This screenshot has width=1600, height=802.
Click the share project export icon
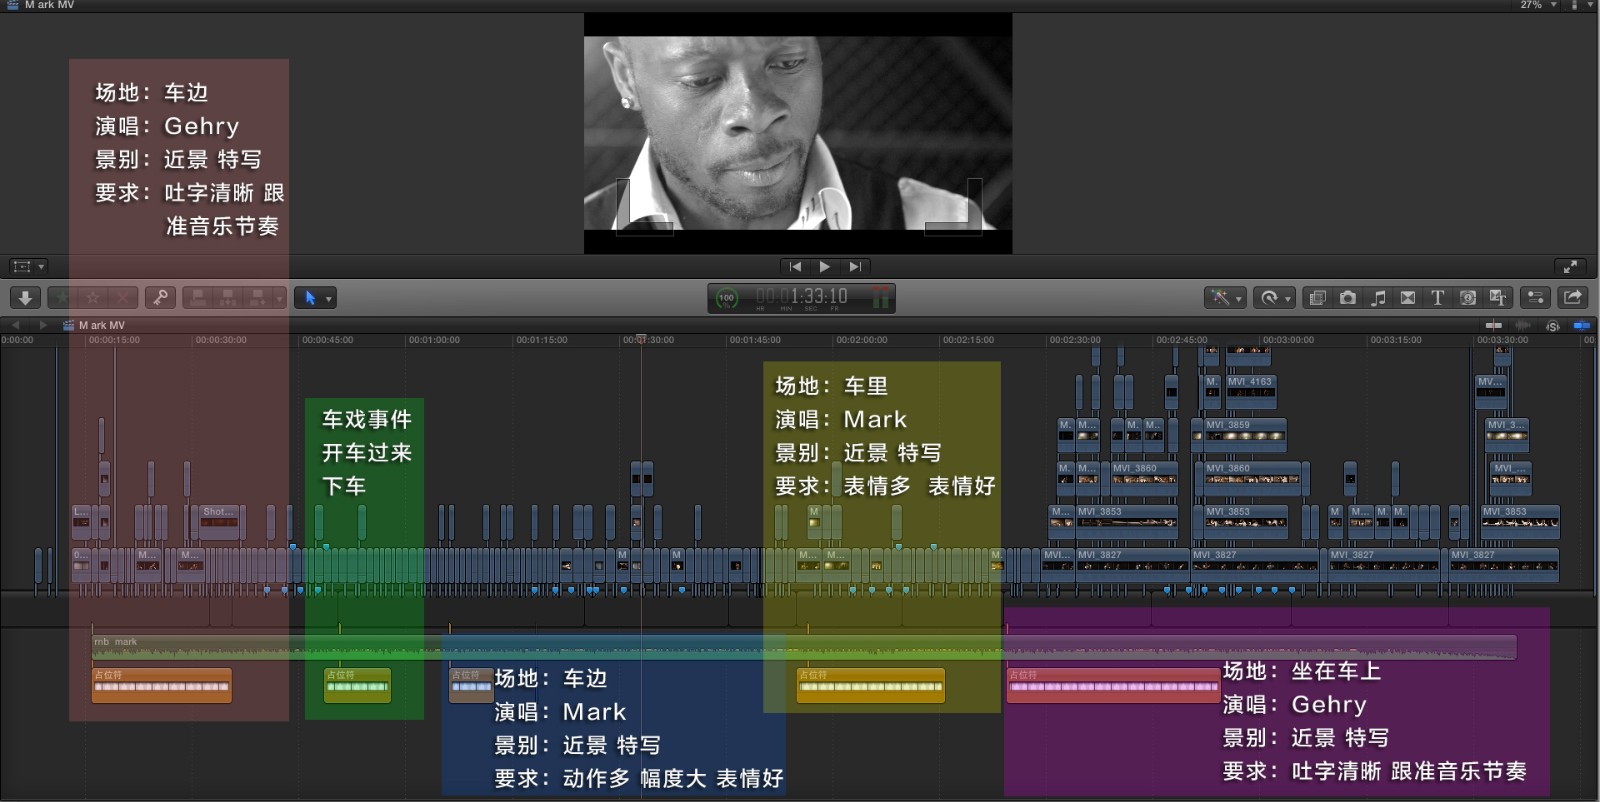pos(1572,298)
